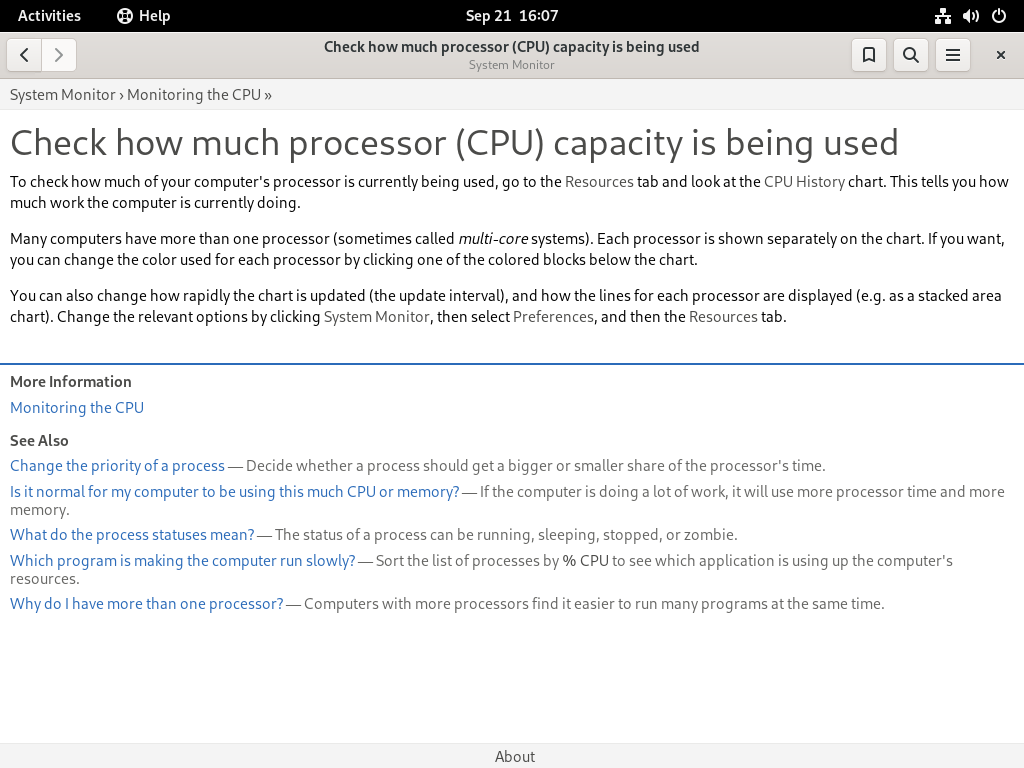Open the hamburger menu icon

coord(953,55)
